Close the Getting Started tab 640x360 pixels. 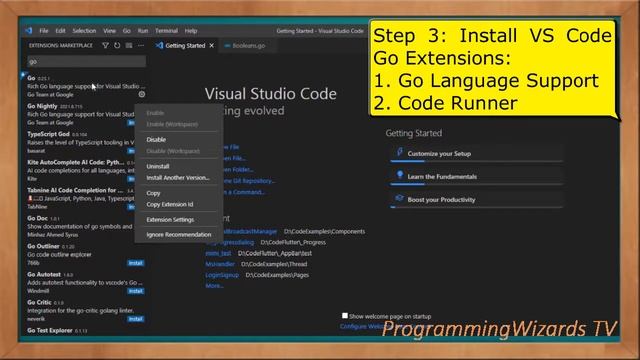click(211, 46)
